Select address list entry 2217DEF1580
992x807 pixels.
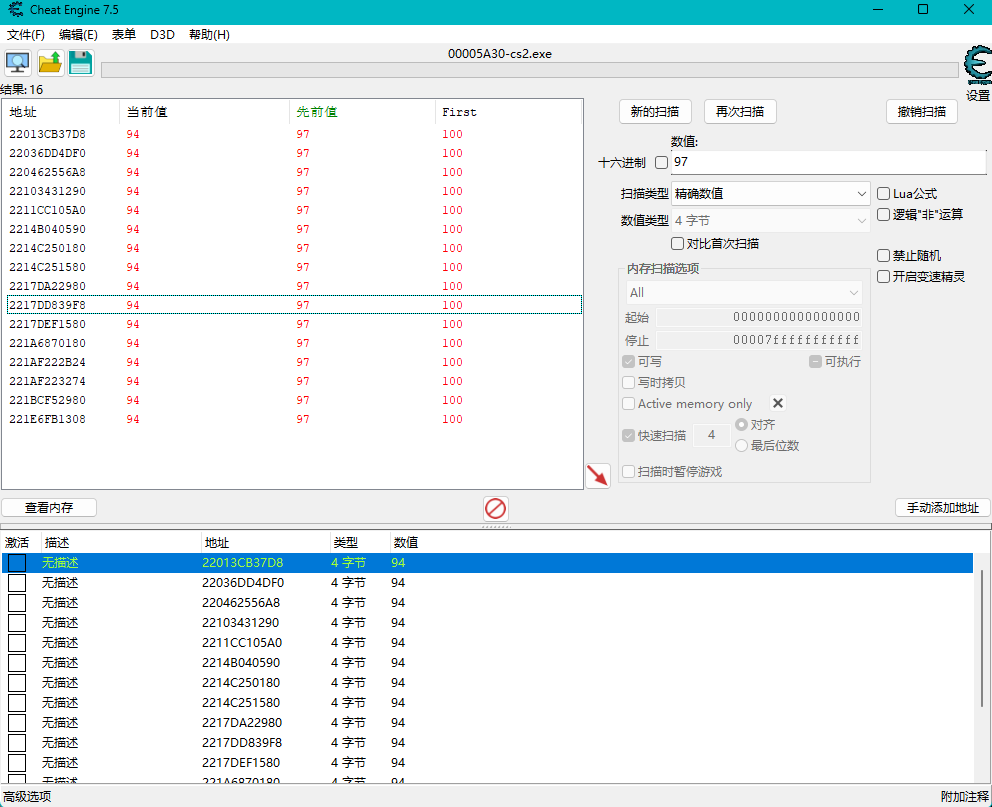487,763
